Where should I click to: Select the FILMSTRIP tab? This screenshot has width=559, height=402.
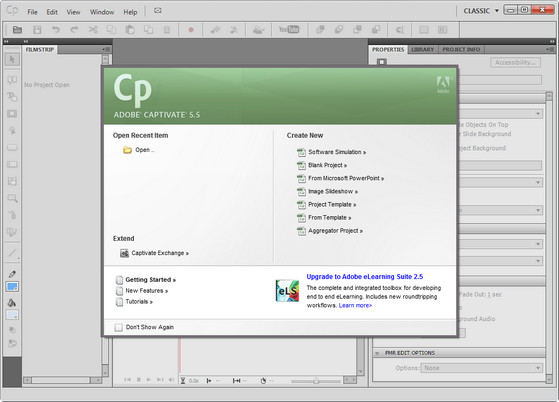pos(40,50)
